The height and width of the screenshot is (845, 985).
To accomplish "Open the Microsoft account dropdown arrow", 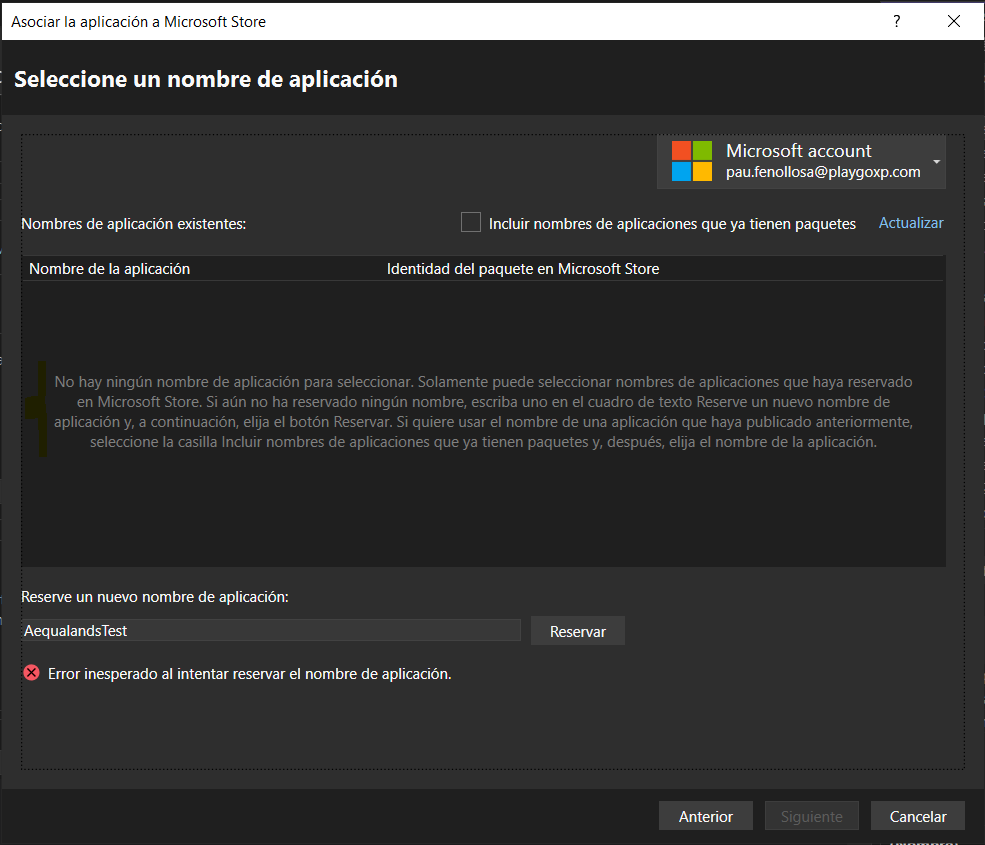I will point(937,162).
